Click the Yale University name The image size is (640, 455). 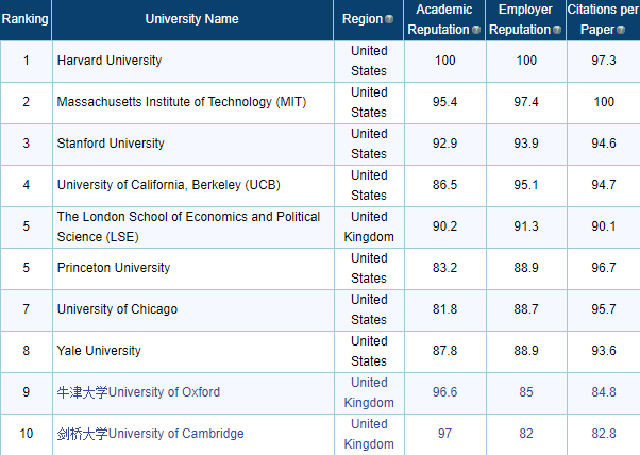coord(98,351)
